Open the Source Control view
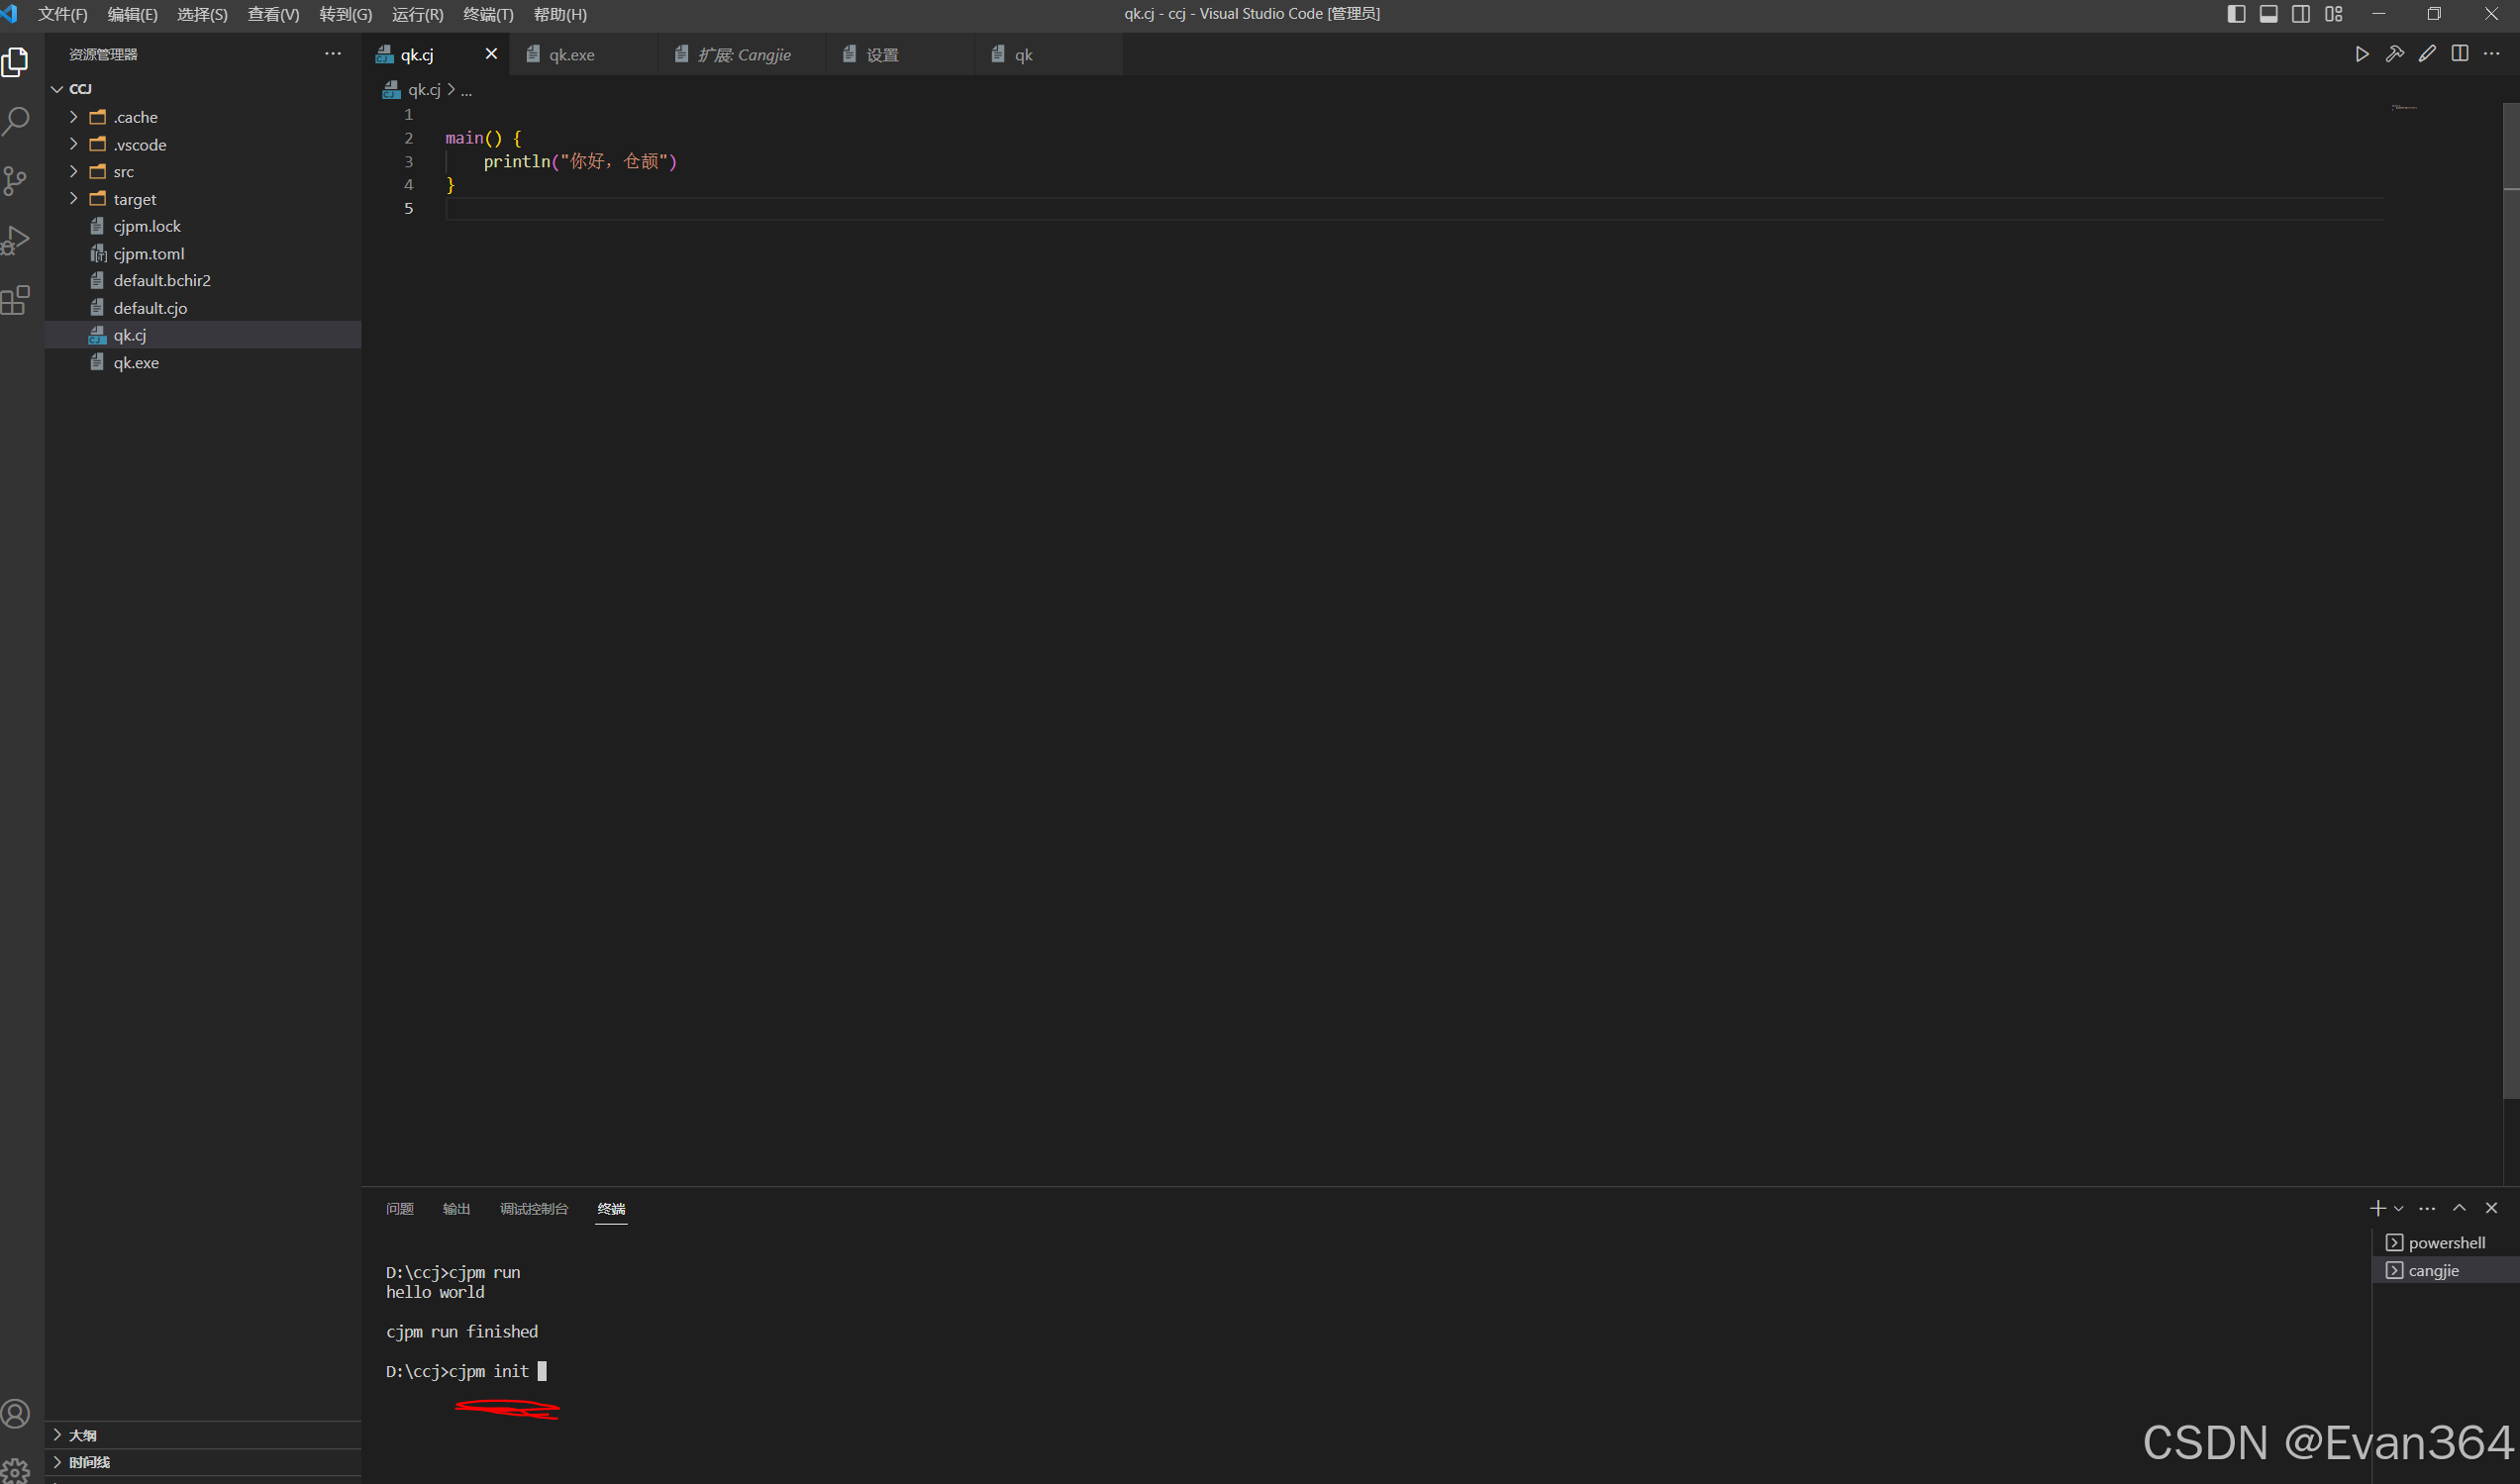This screenshot has width=2520, height=1484. (x=16, y=180)
